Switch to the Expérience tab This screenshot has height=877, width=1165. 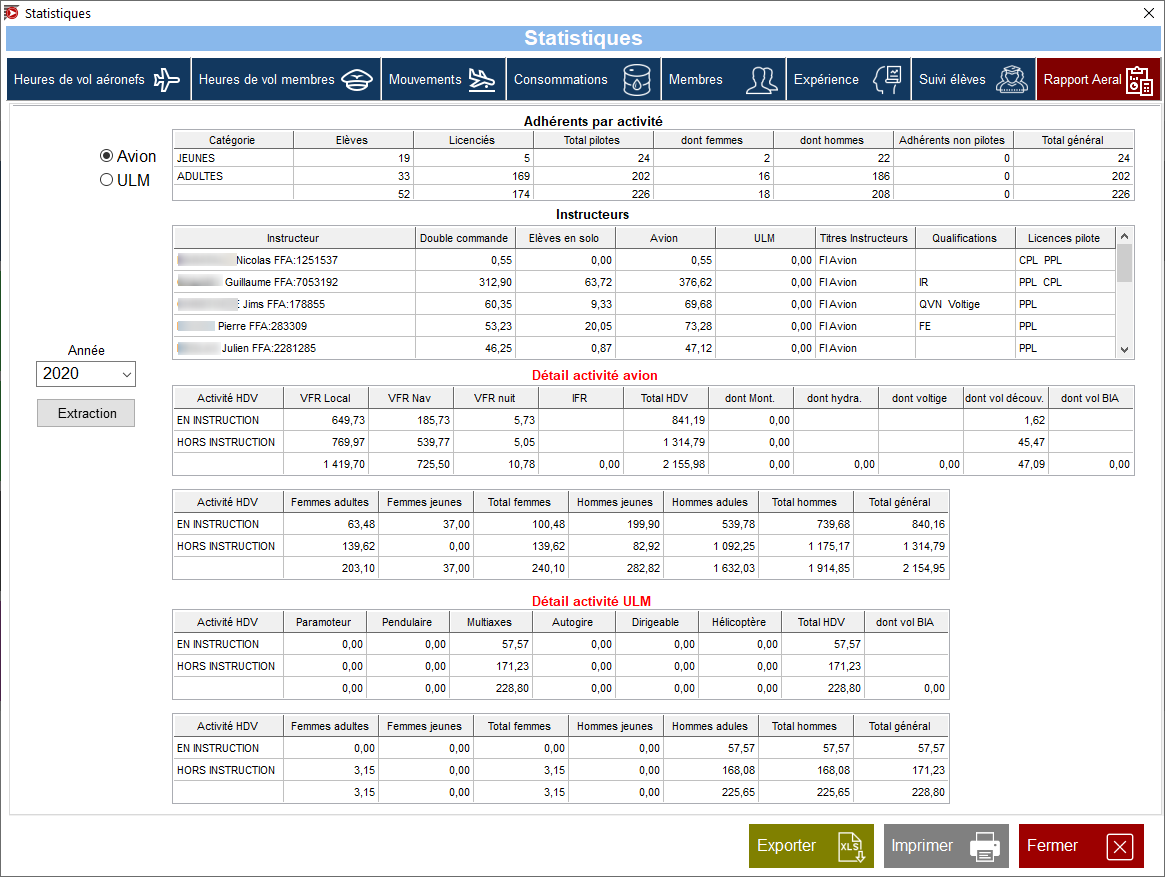click(848, 80)
